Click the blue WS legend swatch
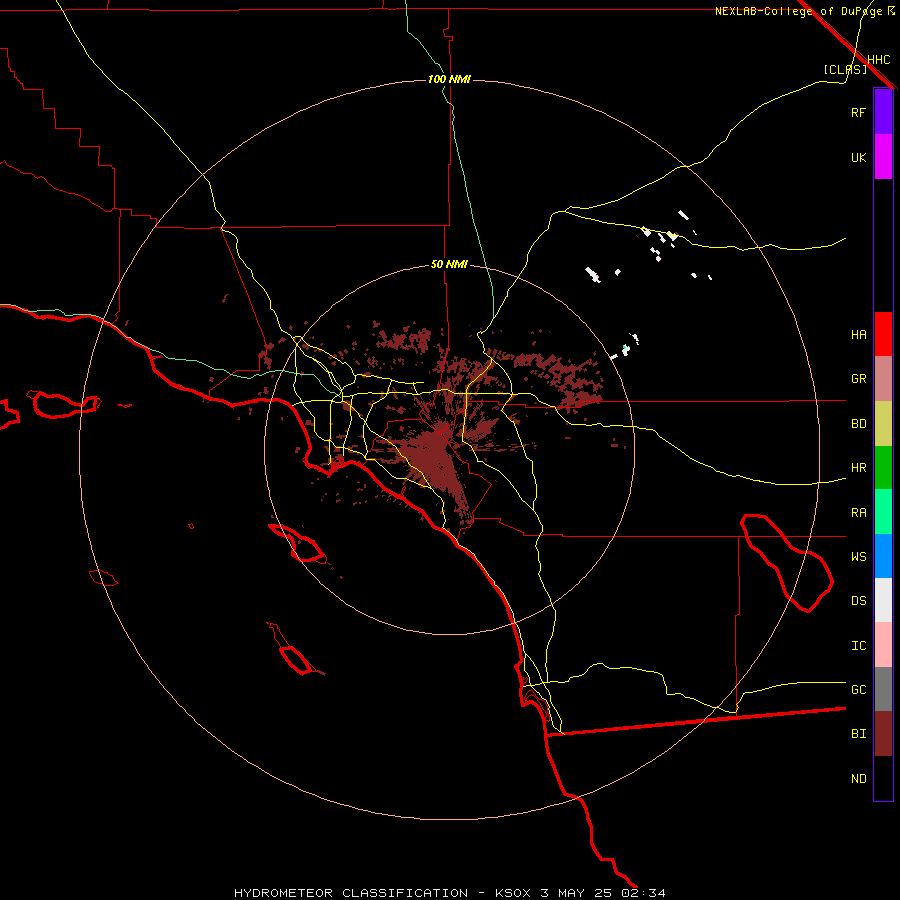900x900 pixels. [x=883, y=556]
